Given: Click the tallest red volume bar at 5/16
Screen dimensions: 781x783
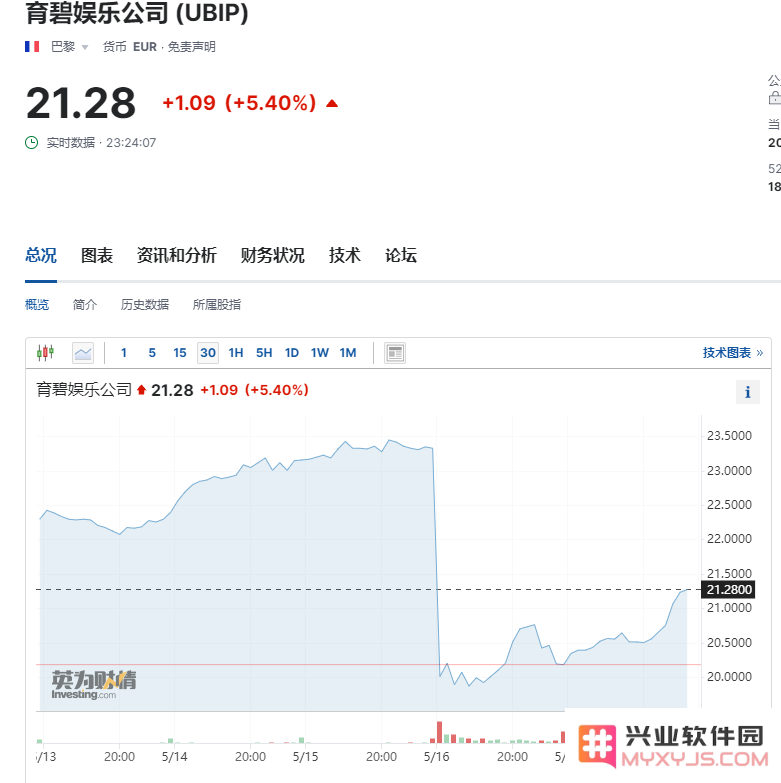Looking at the screenshot, I should click(x=439, y=732).
